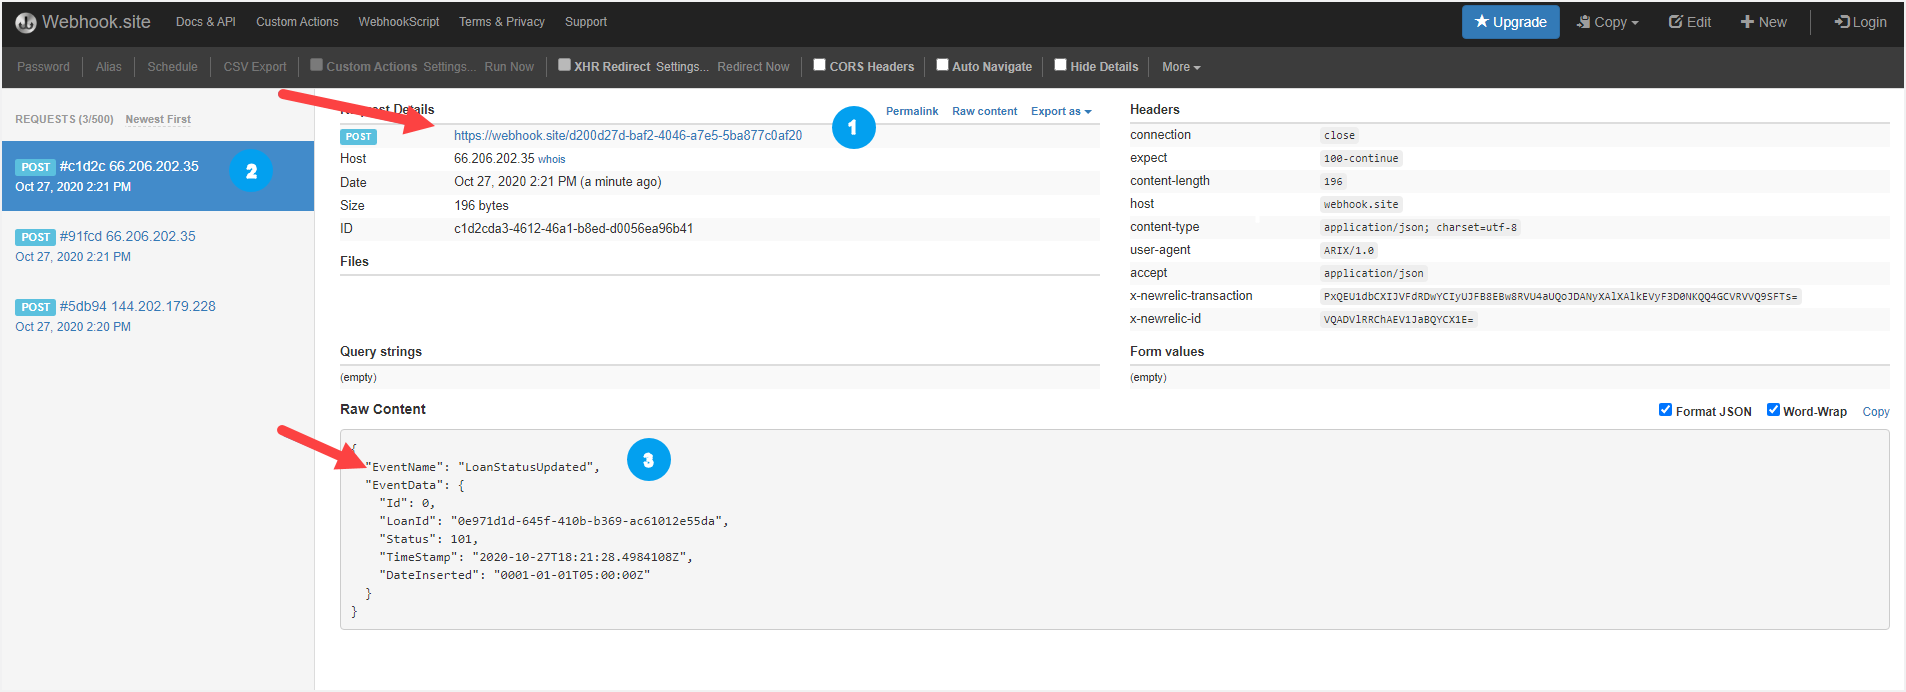Open the Raw content link
Screen dimensions: 1906x692
(984, 111)
